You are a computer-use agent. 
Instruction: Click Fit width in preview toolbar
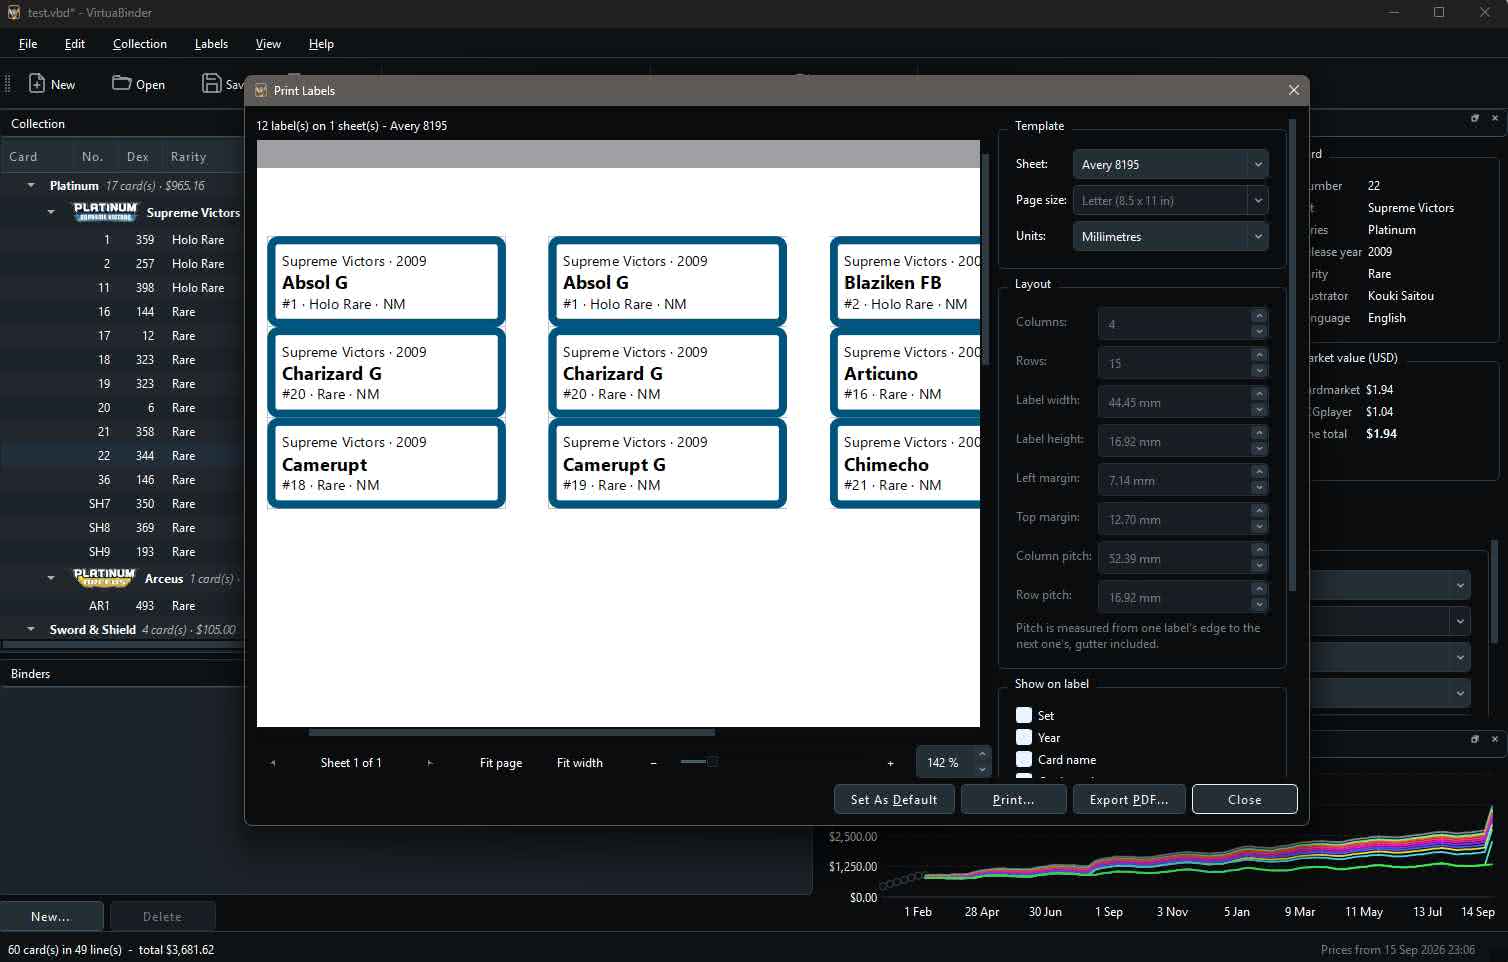pyautogui.click(x=580, y=763)
